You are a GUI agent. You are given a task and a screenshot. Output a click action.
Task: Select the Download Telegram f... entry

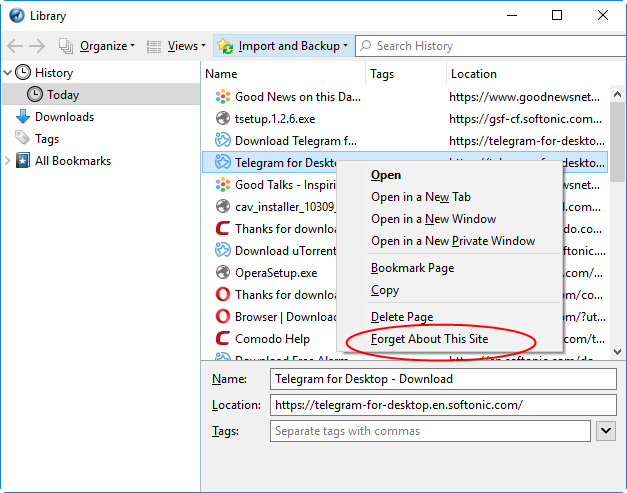point(405,141)
